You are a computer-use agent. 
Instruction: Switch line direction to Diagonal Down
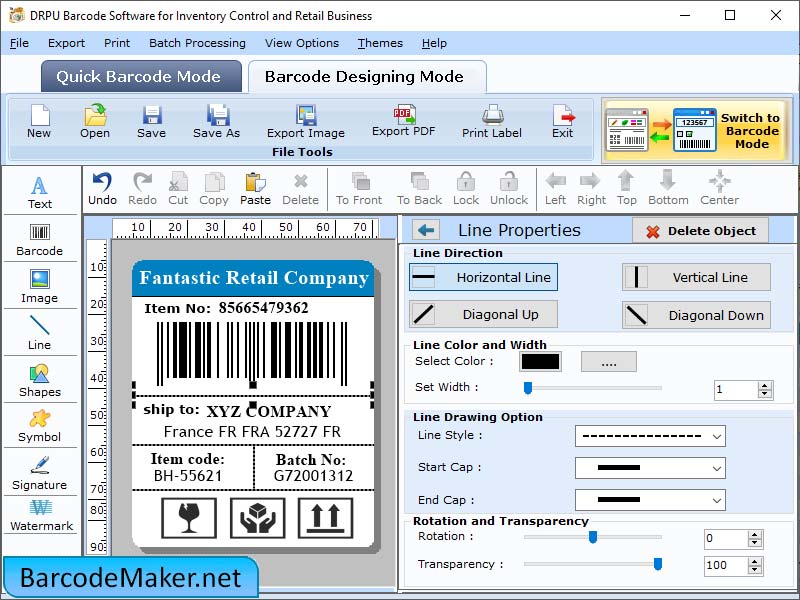click(x=696, y=314)
